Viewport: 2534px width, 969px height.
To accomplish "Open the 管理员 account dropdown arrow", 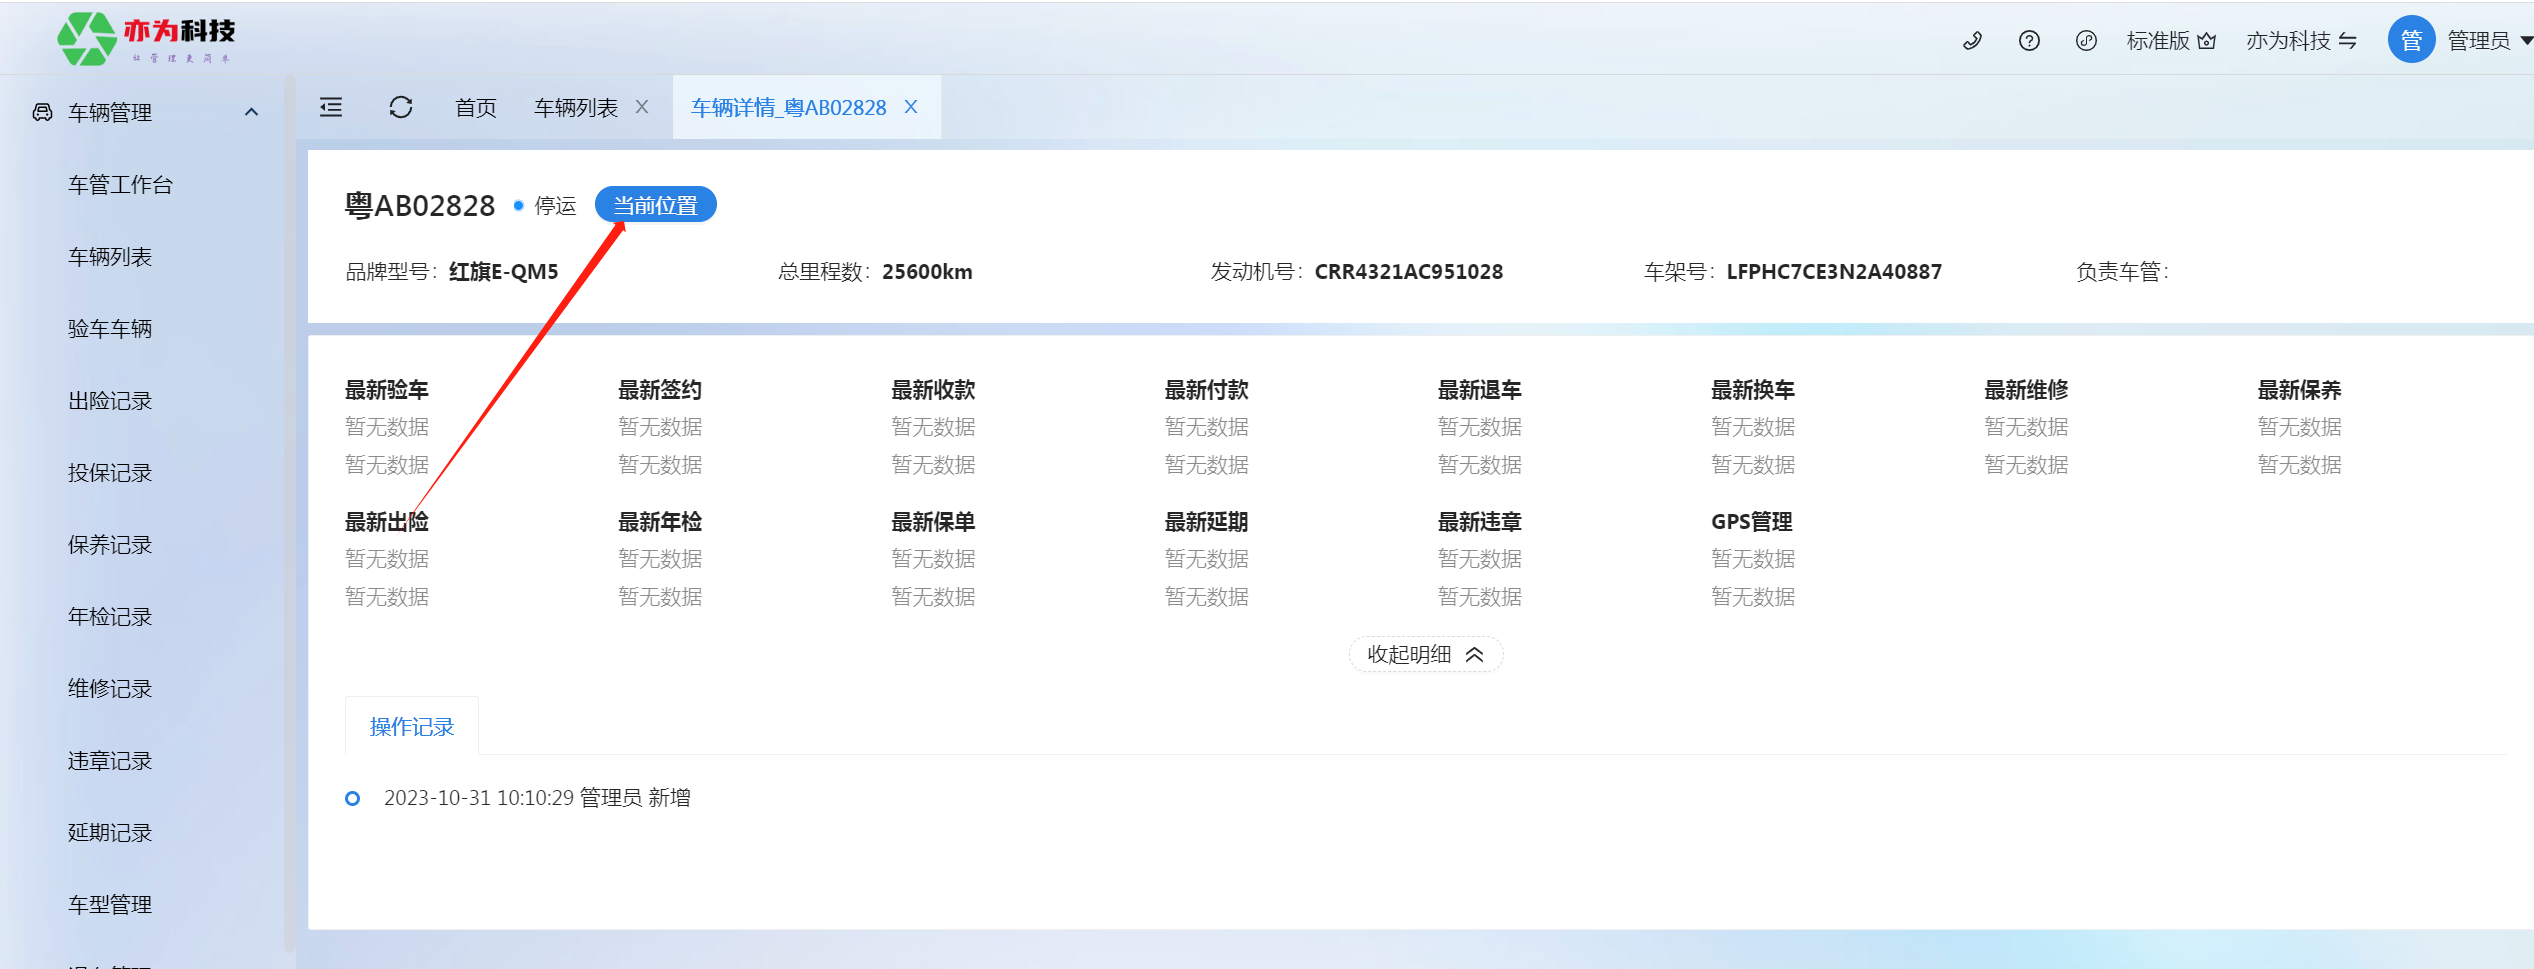I will coord(2526,41).
